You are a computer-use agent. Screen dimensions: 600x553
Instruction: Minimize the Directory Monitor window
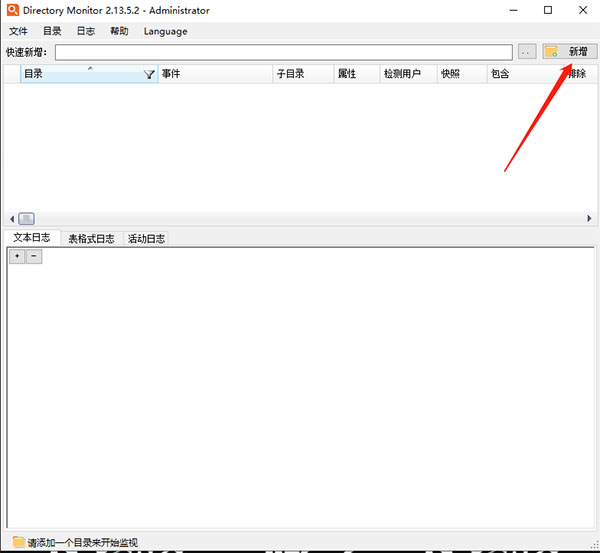(x=514, y=10)
